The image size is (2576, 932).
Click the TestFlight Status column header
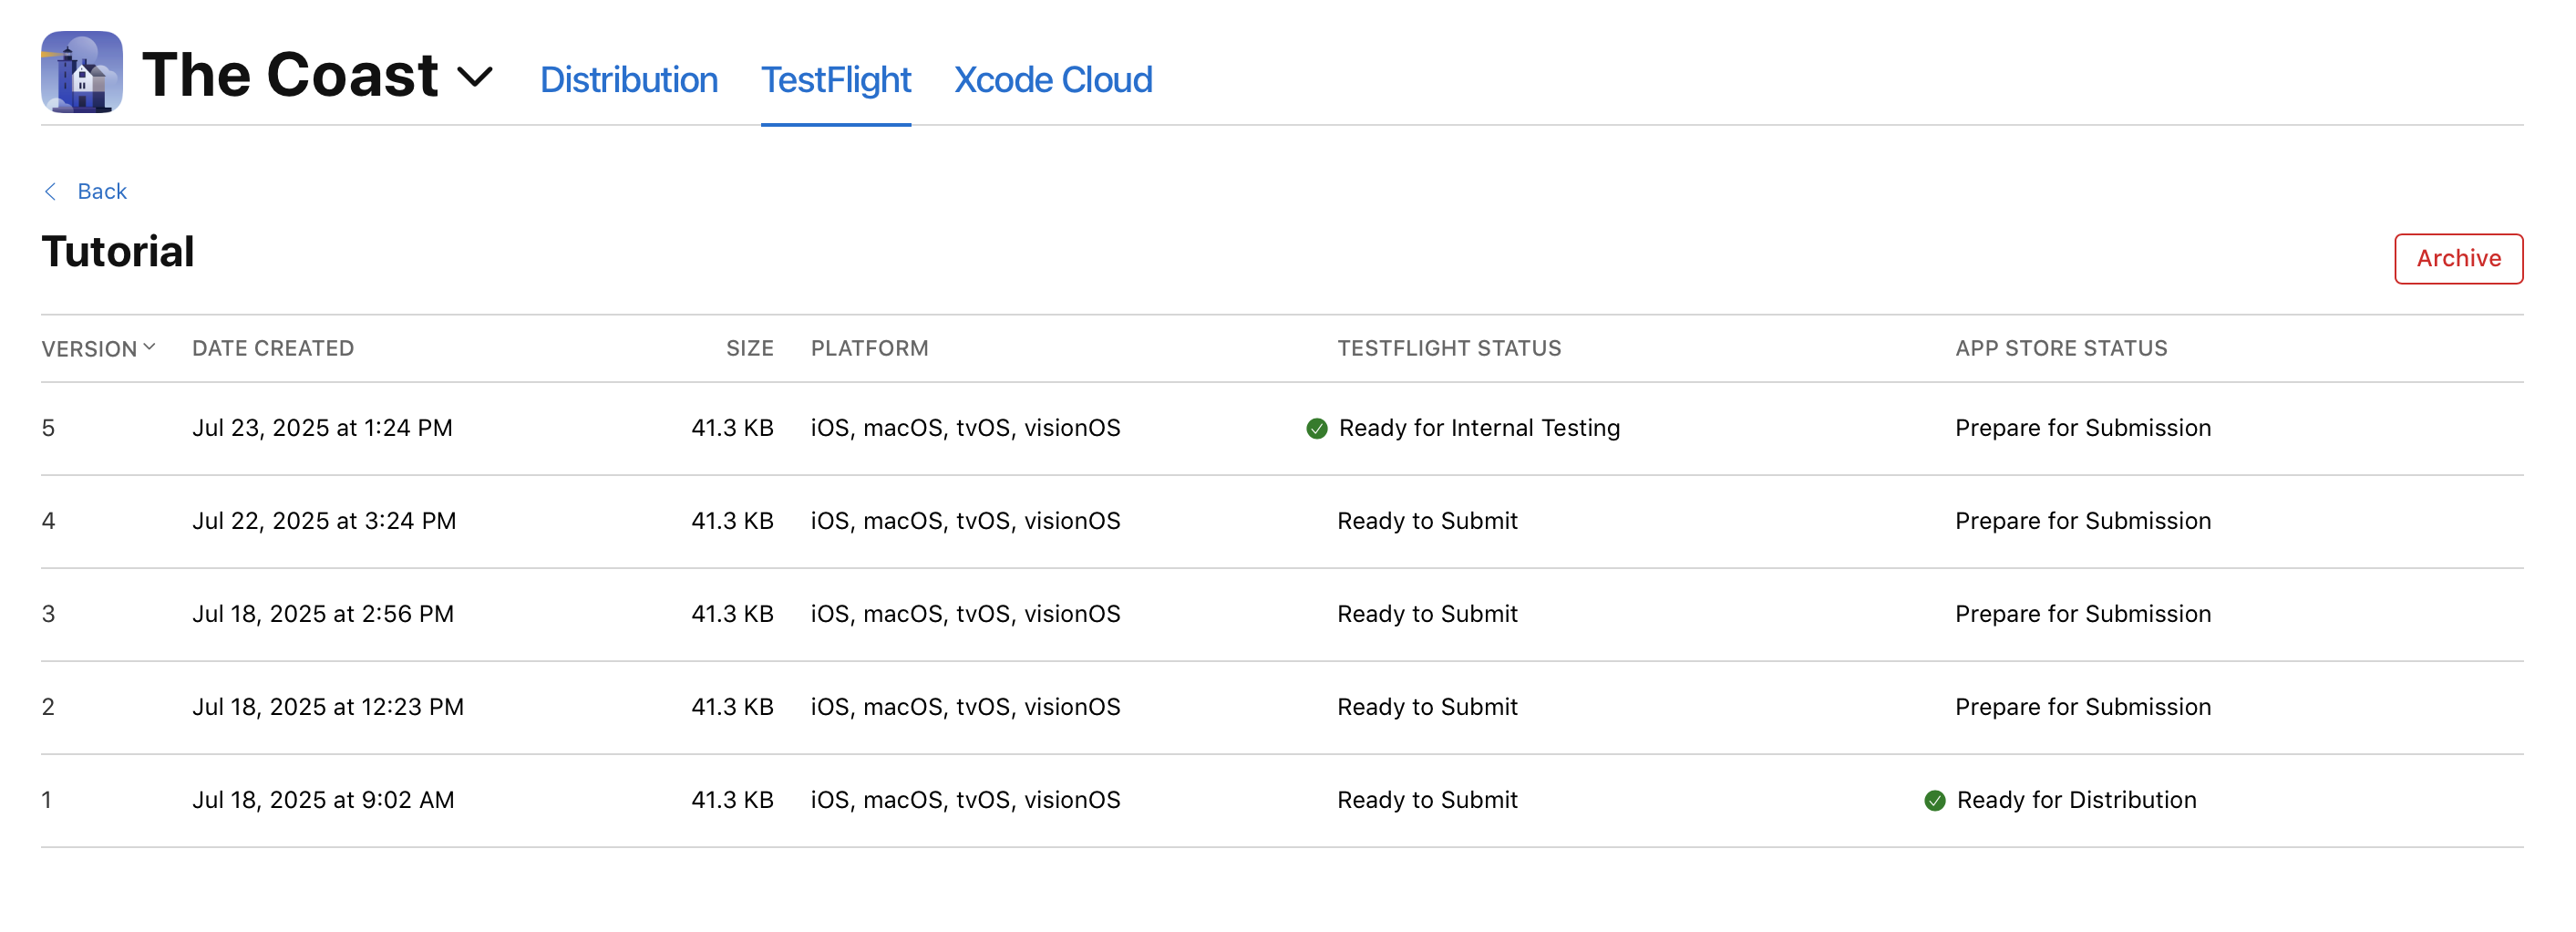pos(1448,348)
